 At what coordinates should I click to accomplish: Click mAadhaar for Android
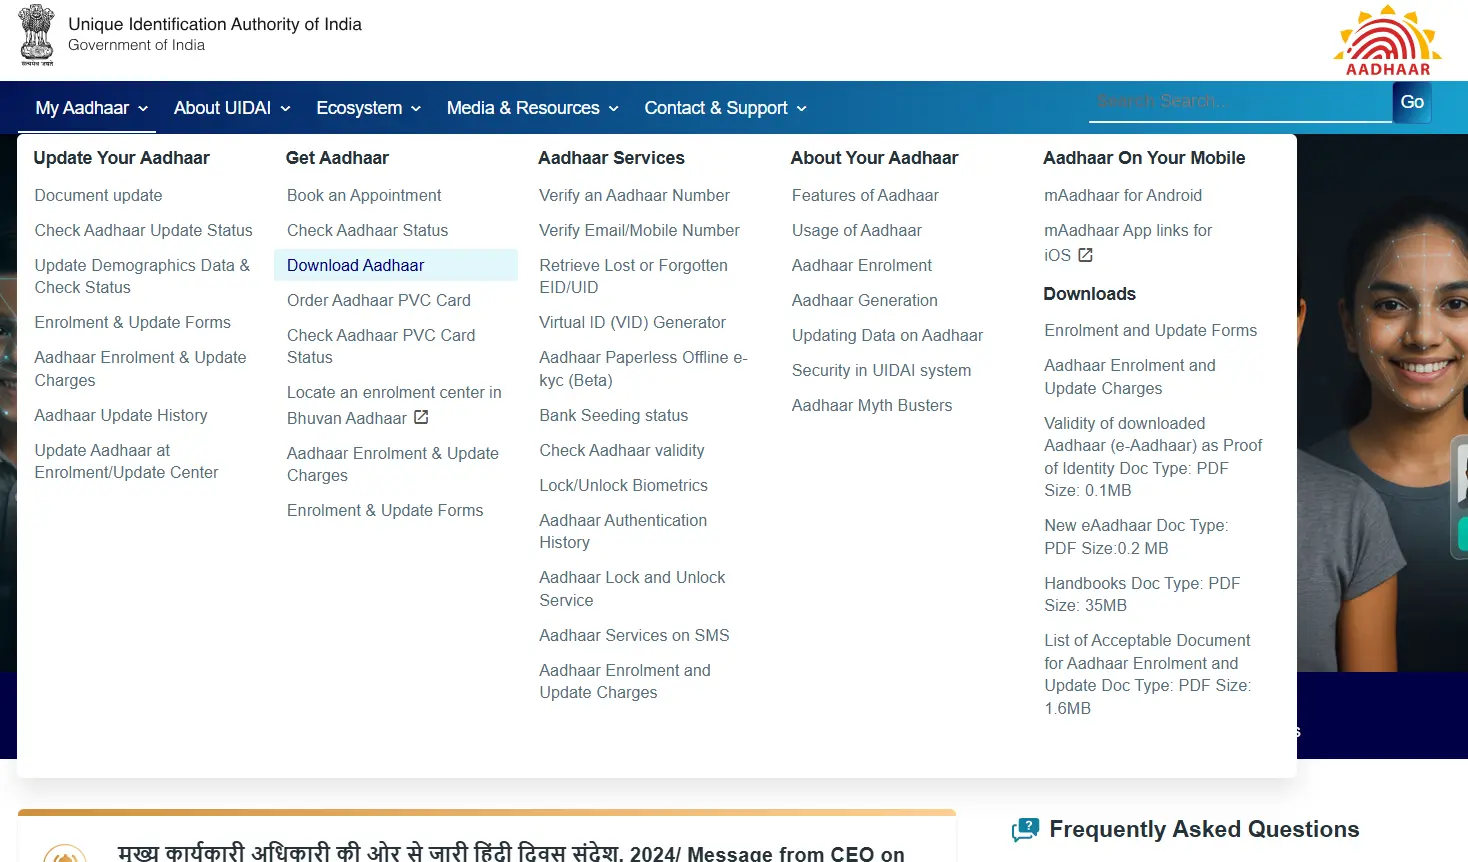pos(1122,195)
